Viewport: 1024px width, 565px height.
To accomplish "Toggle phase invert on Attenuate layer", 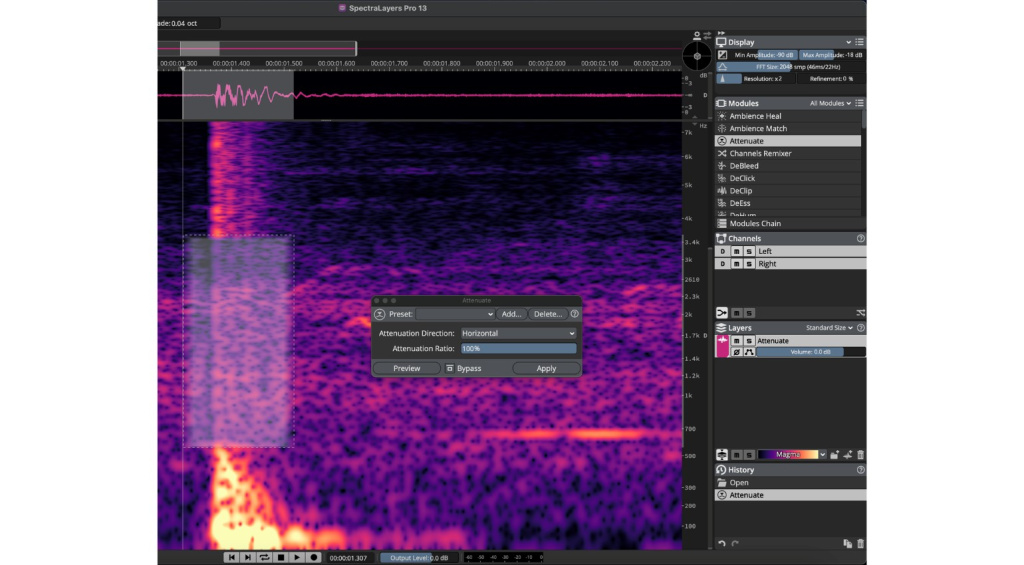I will pos(737,352).
